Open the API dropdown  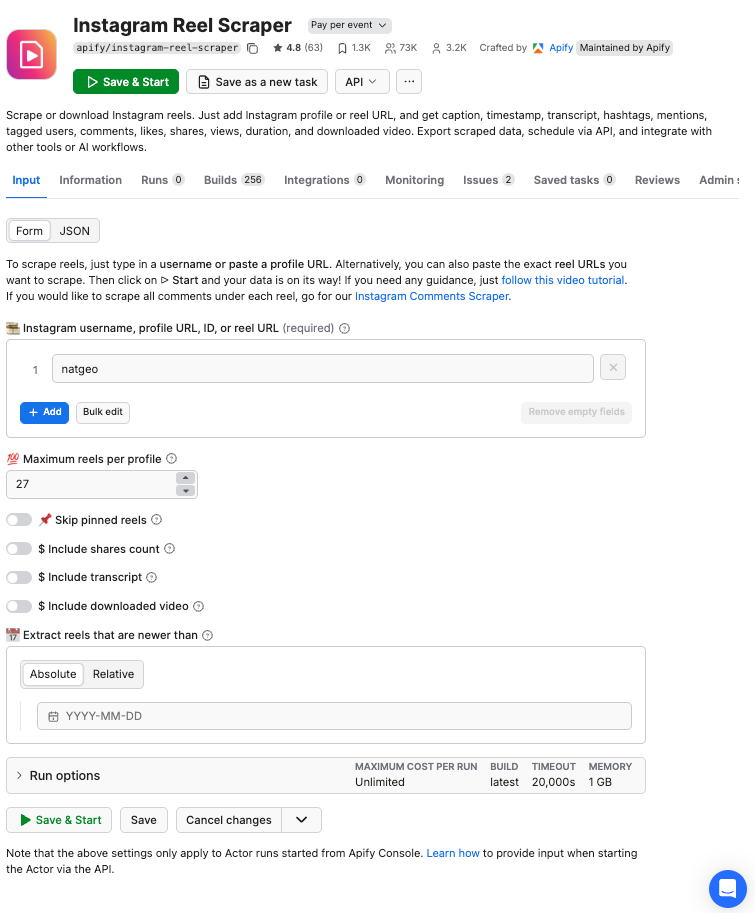coord(362,81)
